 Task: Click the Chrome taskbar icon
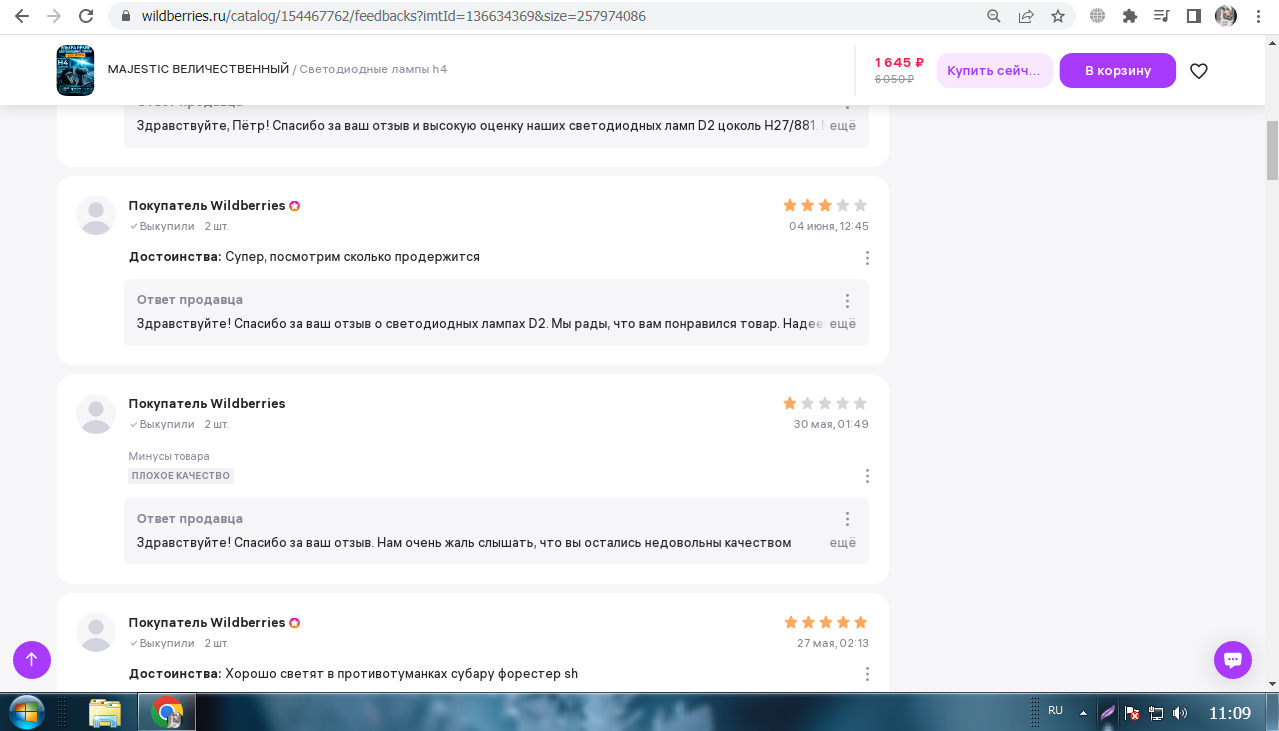pyautogui.click(x=166, y=712)
